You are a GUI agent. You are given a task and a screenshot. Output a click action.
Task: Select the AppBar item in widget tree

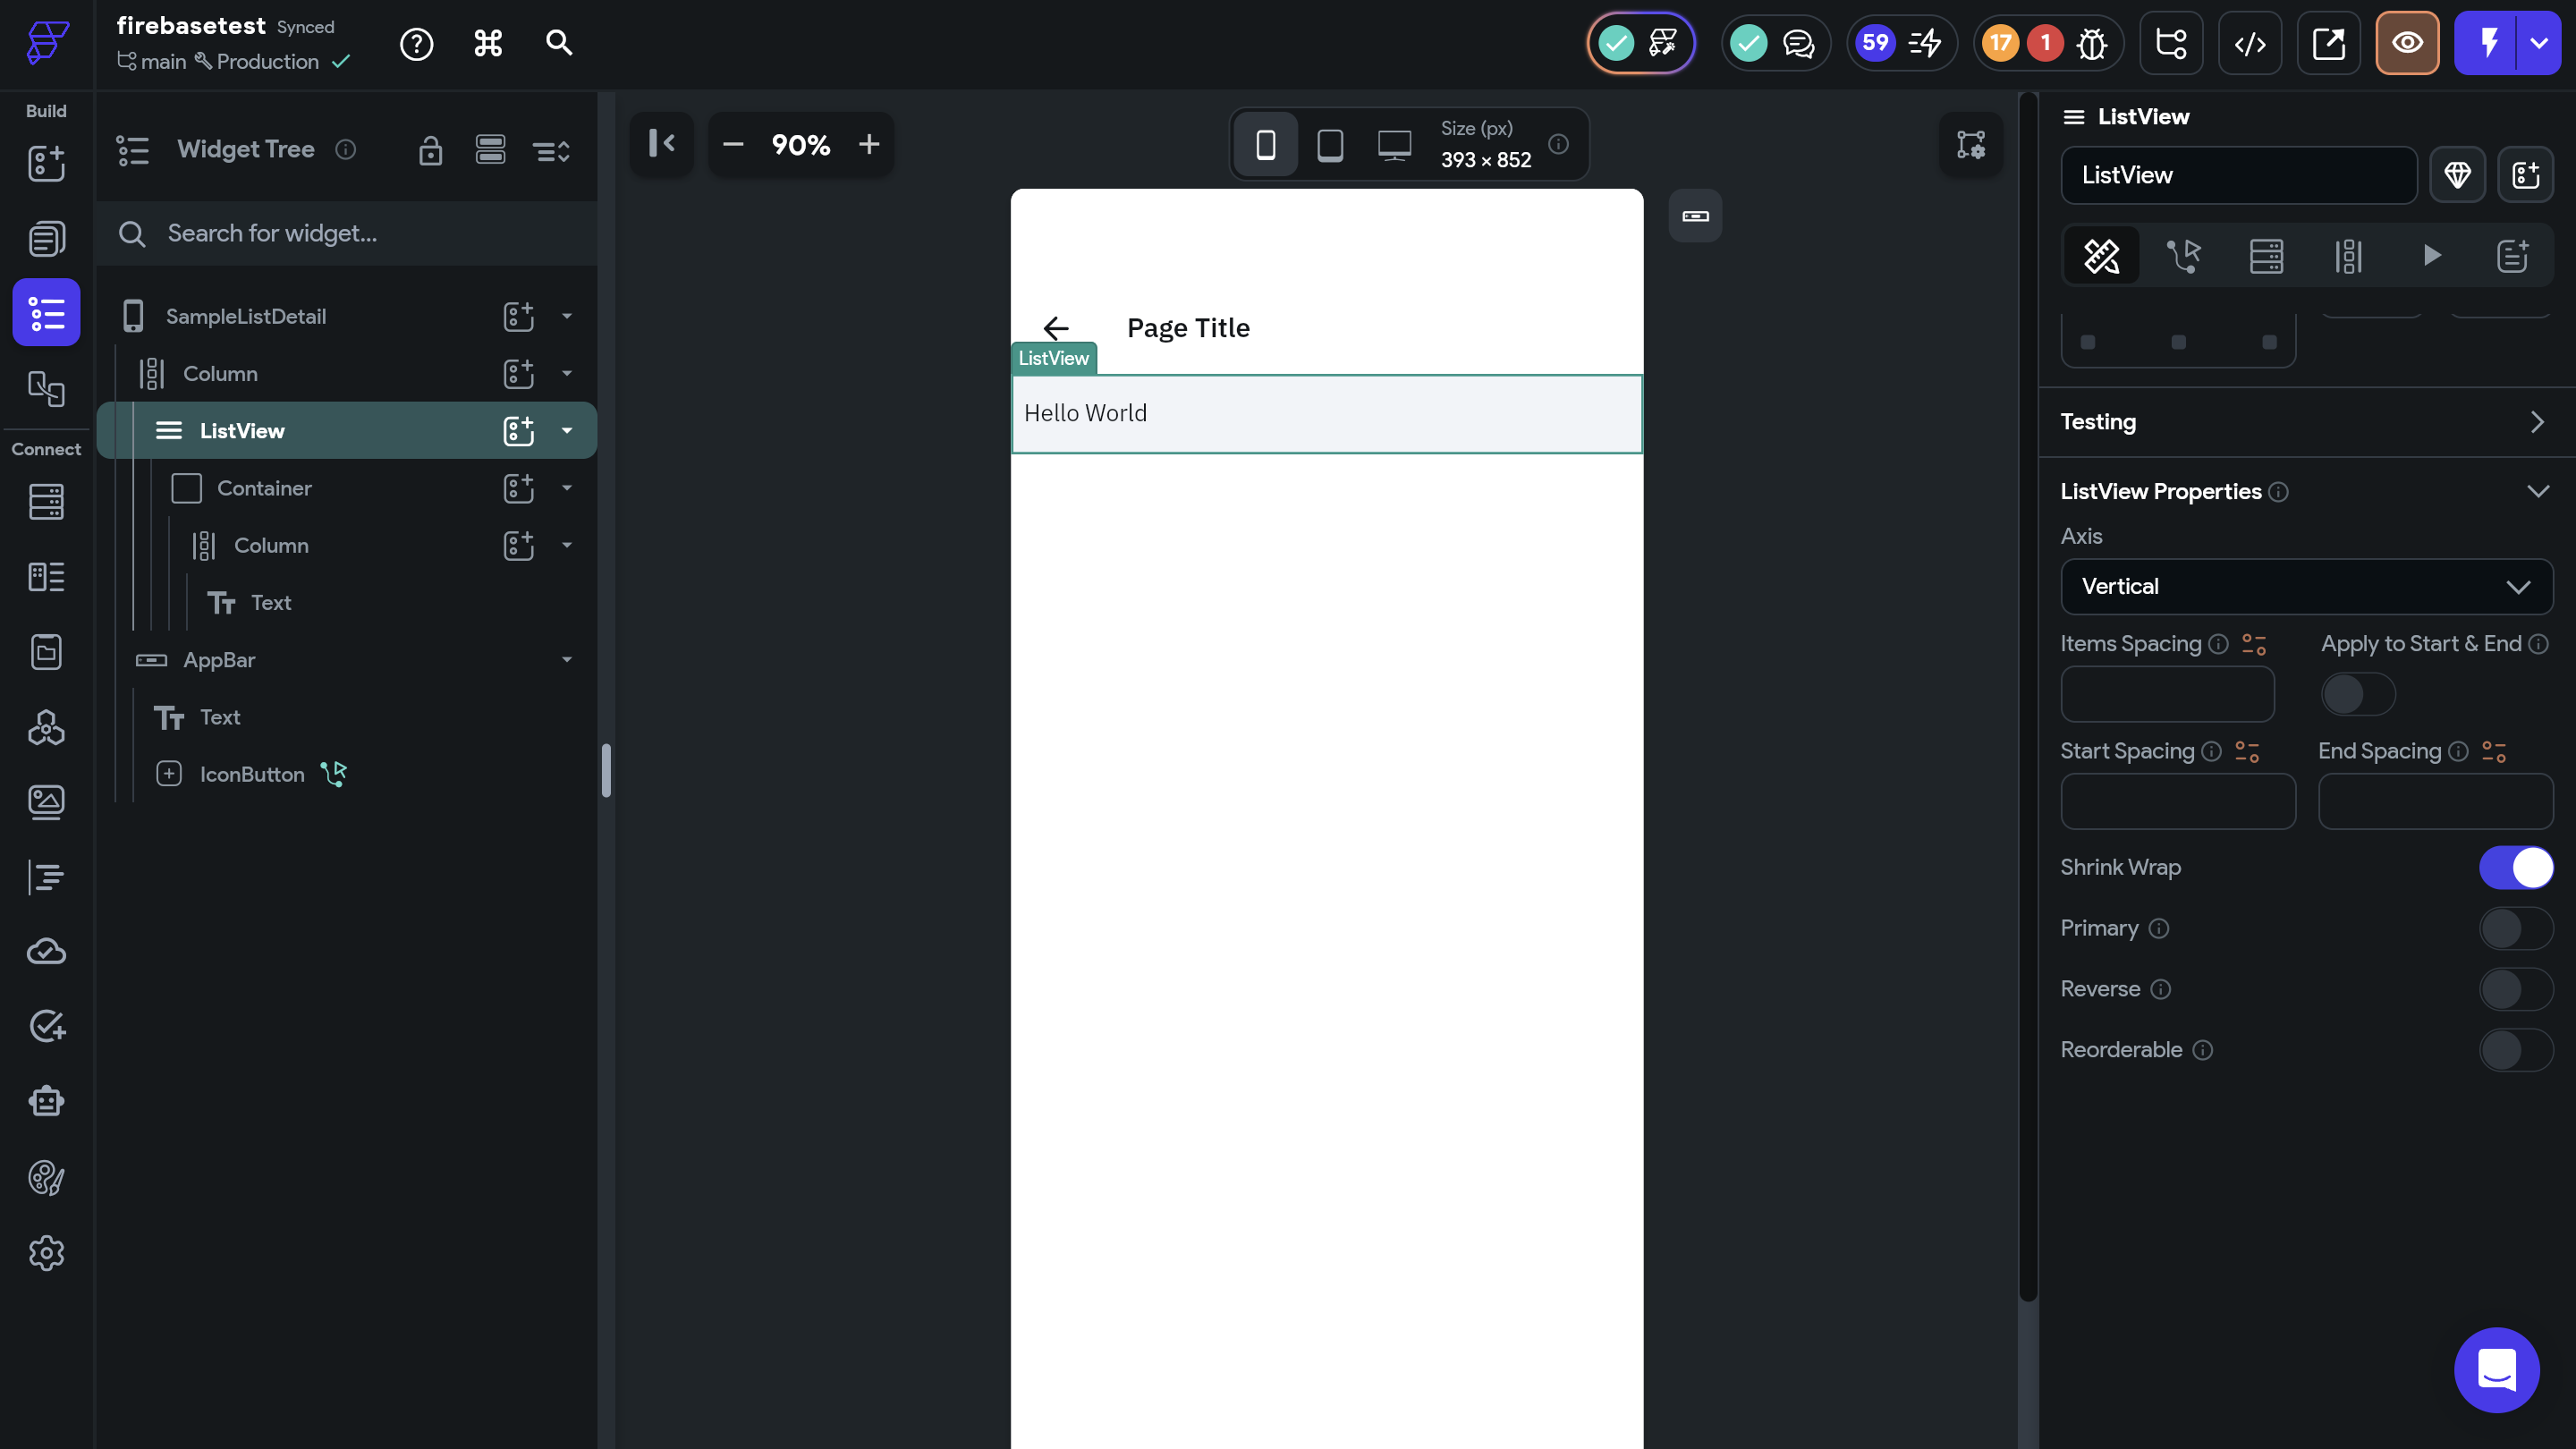[219, 660]
